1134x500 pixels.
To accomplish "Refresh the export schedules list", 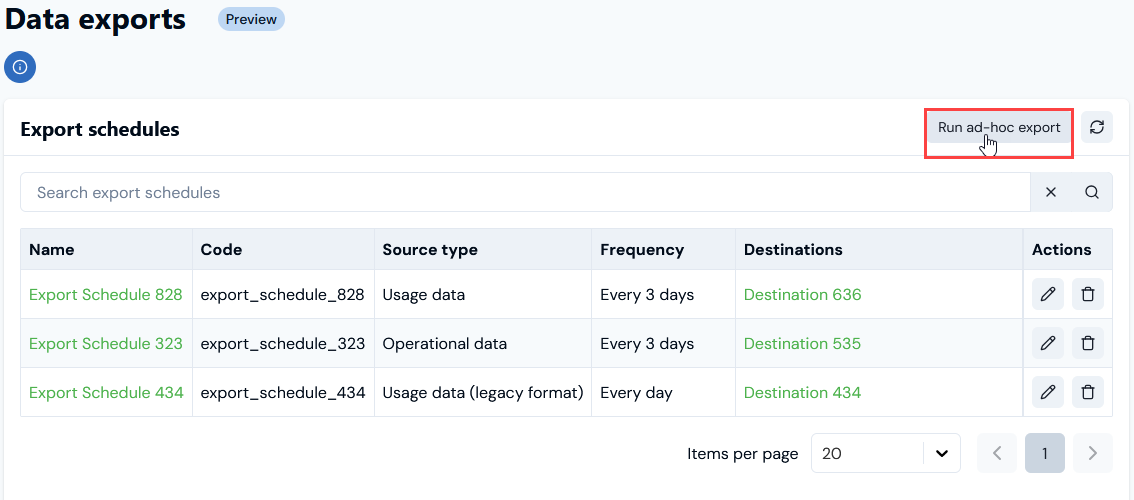I will coord(1097,127).
